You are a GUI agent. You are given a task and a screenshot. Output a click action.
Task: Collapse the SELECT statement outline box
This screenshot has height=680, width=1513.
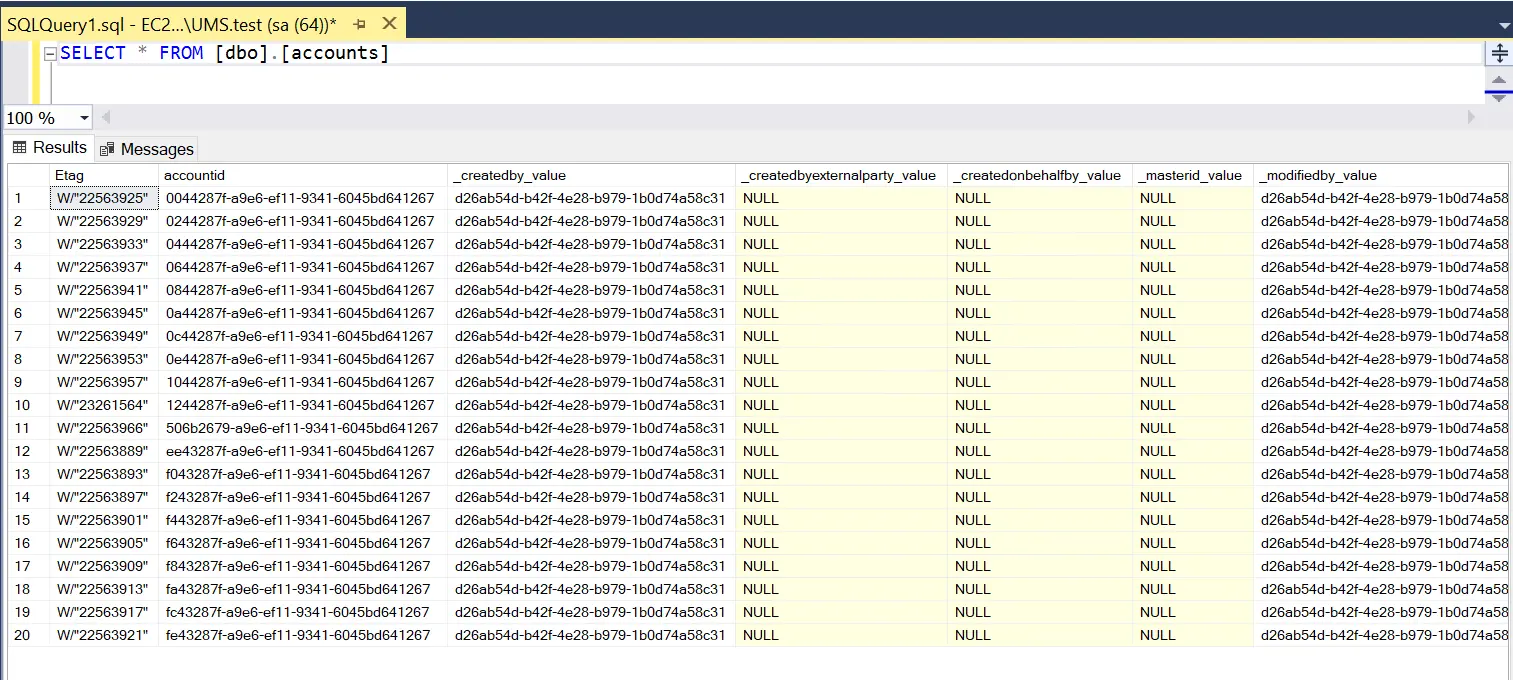coord(51,54)
